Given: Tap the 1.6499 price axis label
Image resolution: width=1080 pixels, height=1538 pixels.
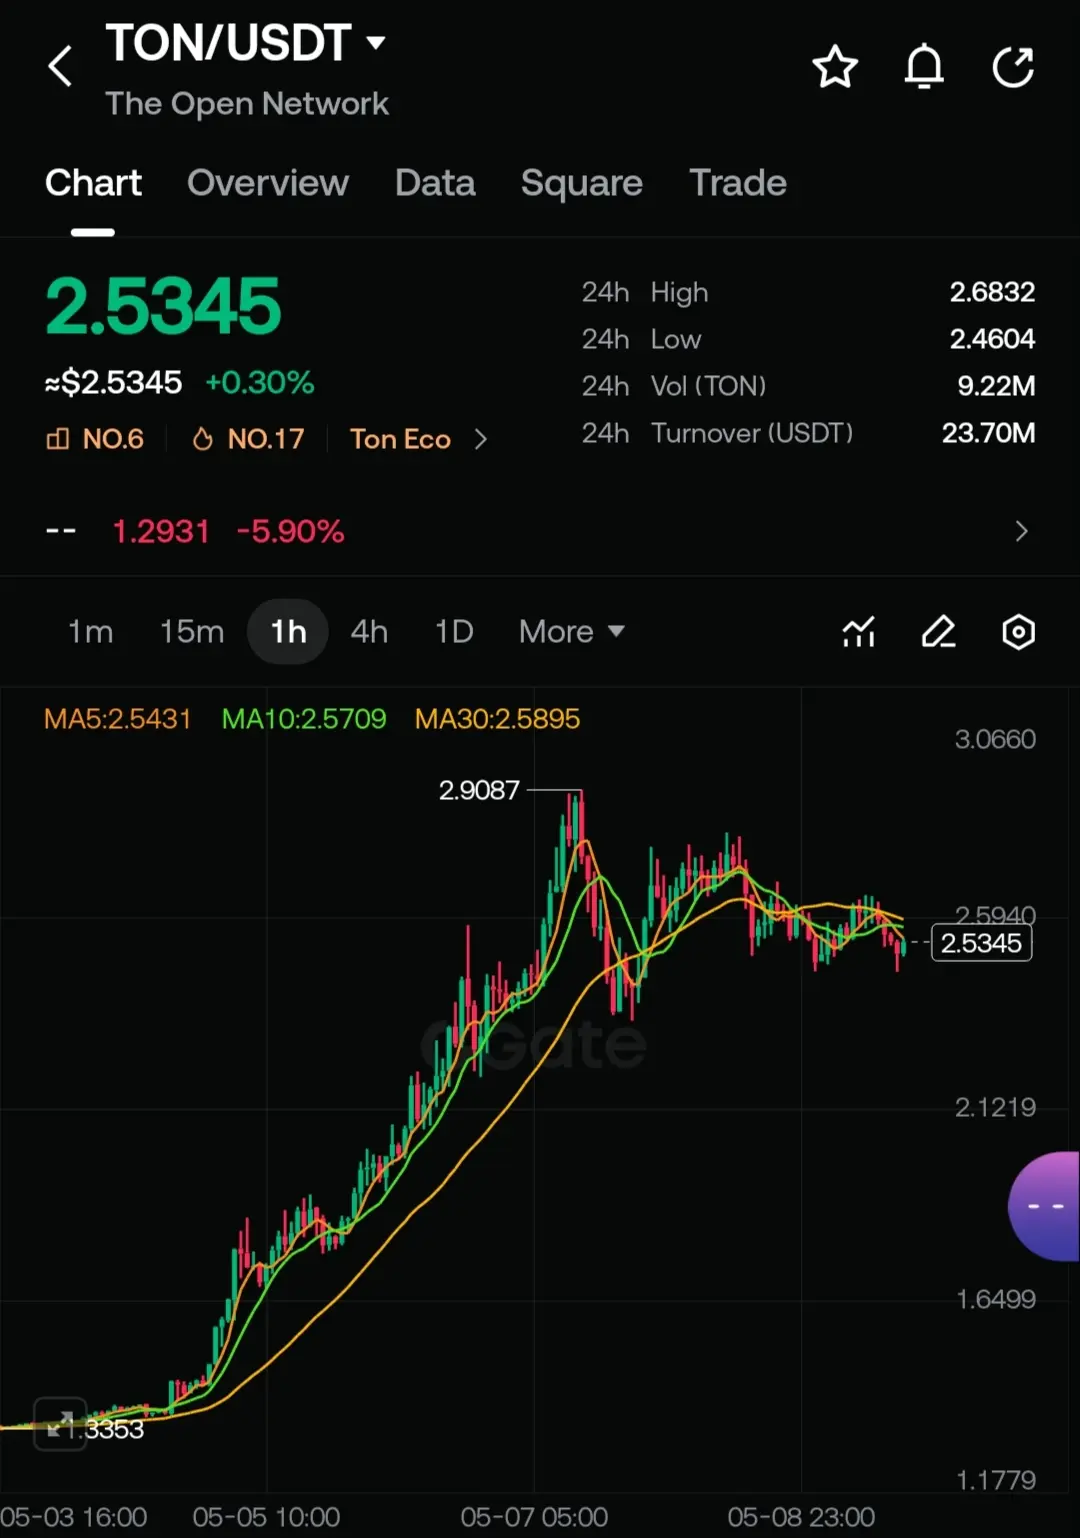Looking at the screenshot, I should click(995, 1299).
